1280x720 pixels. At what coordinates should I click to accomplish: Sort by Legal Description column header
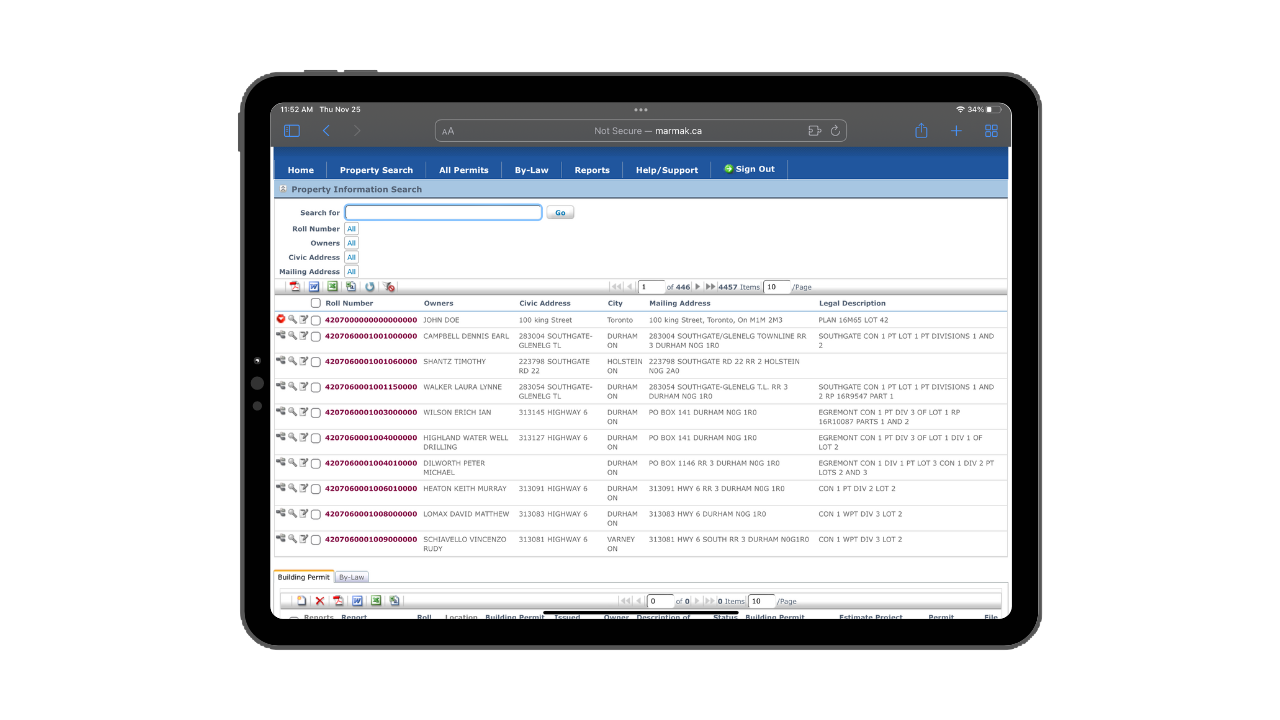tap(852, 303)
